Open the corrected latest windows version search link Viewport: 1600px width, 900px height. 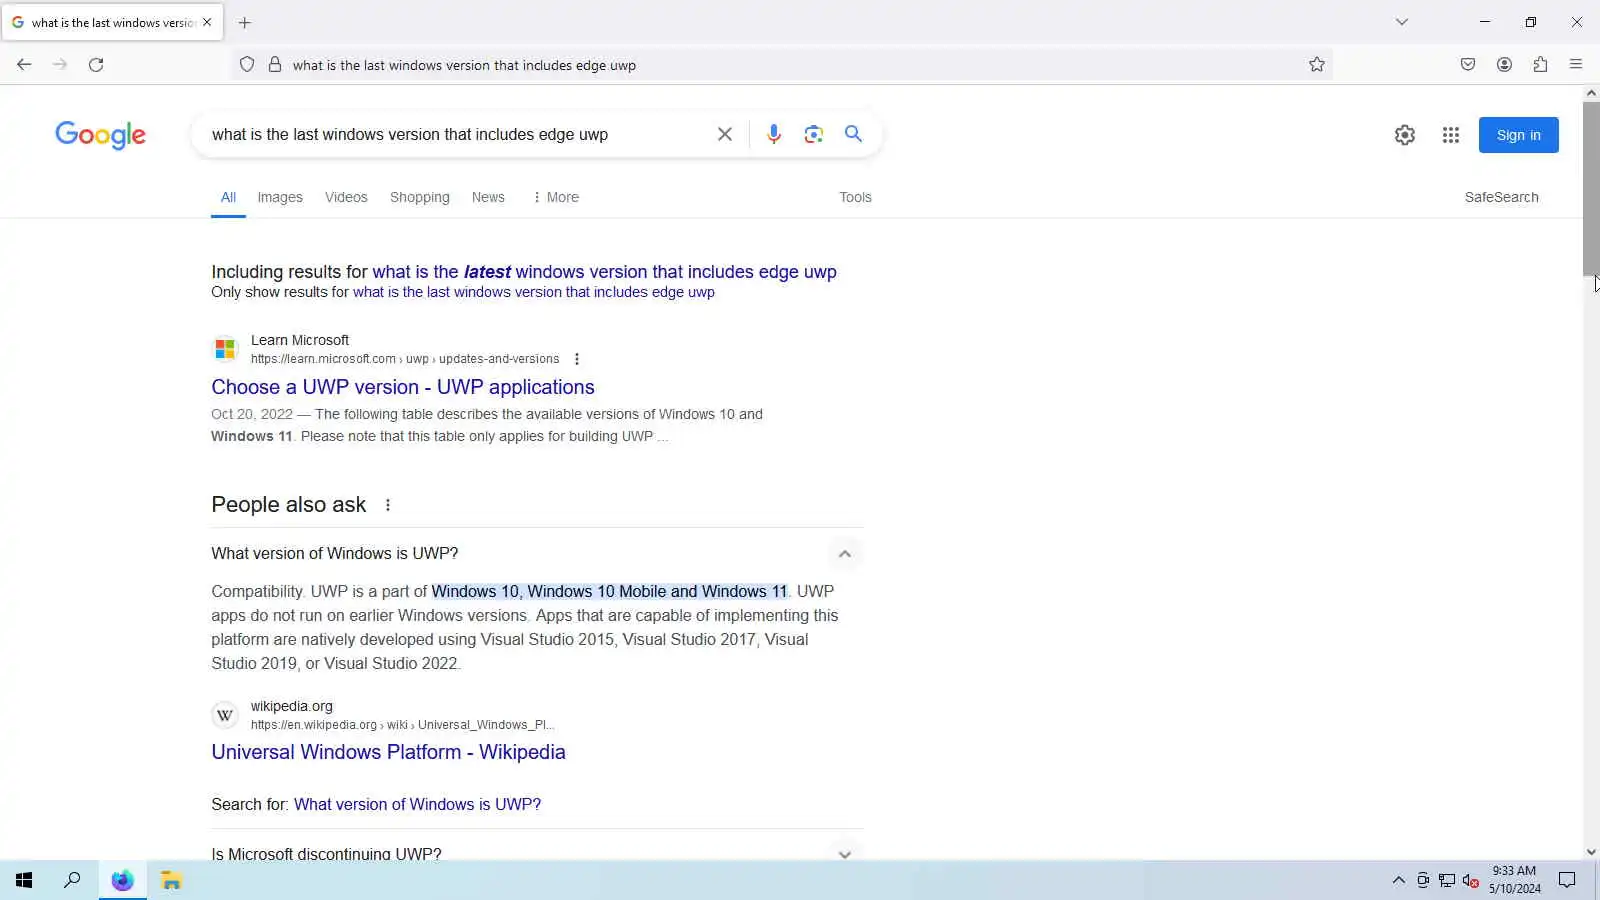coord(604,272)
